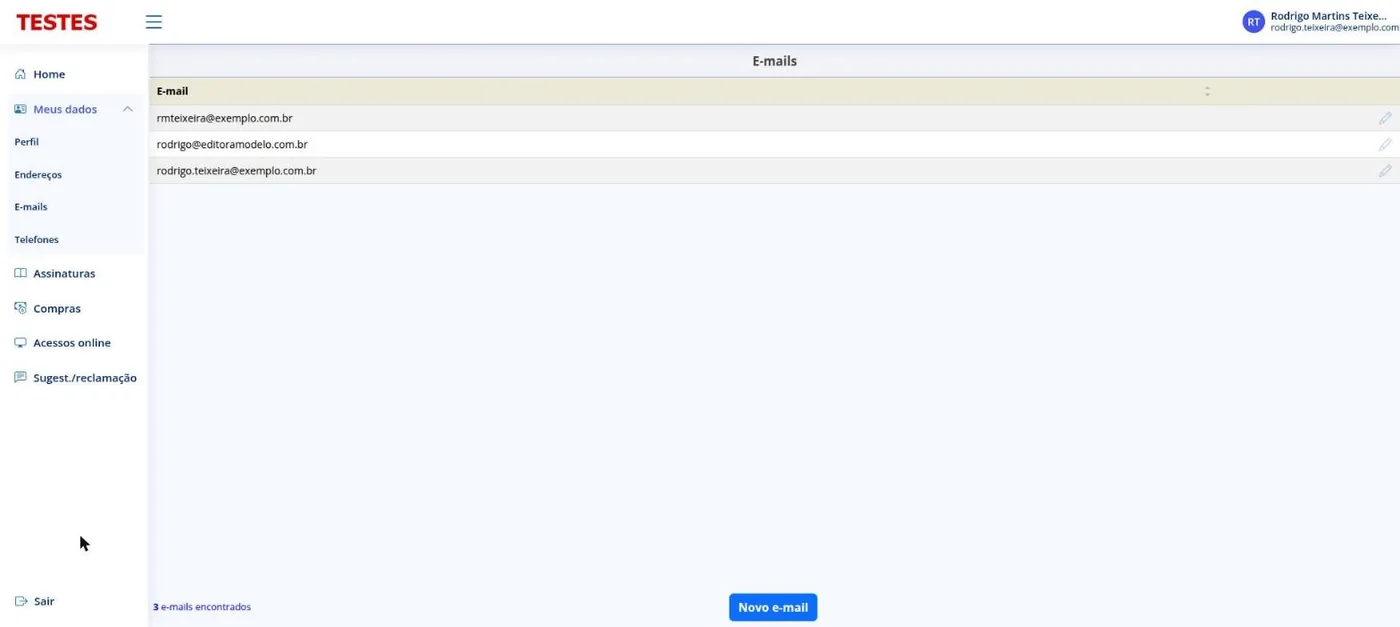The image size is (1400, 627).
Task: Click the Home house icon
Action: coord(20,74)
